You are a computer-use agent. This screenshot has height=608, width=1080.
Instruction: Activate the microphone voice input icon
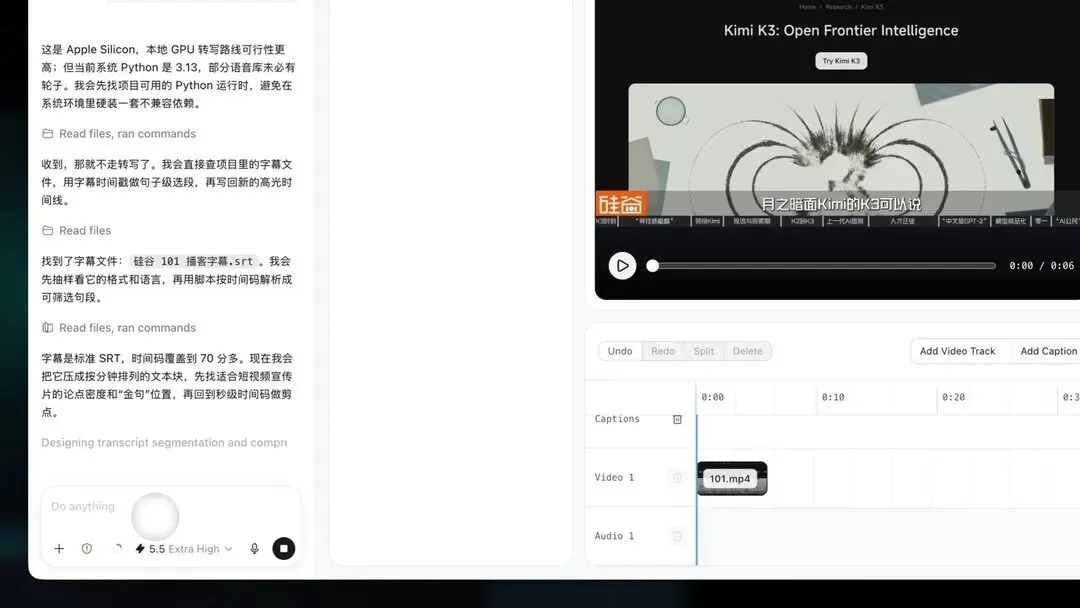[x=254, y=549]
